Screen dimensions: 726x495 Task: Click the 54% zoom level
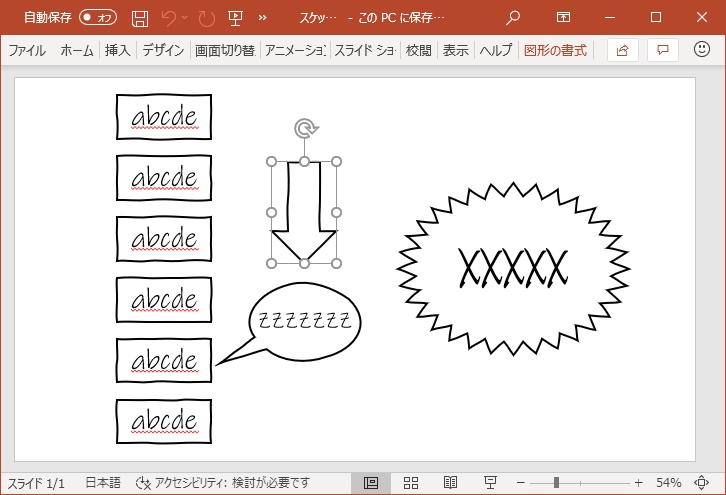coord(668,483)
